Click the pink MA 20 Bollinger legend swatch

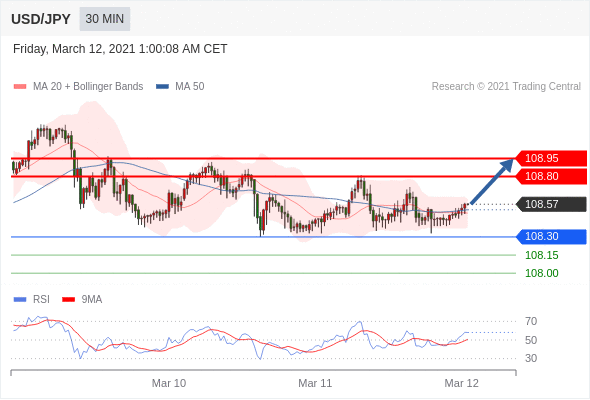pos(20,87)
